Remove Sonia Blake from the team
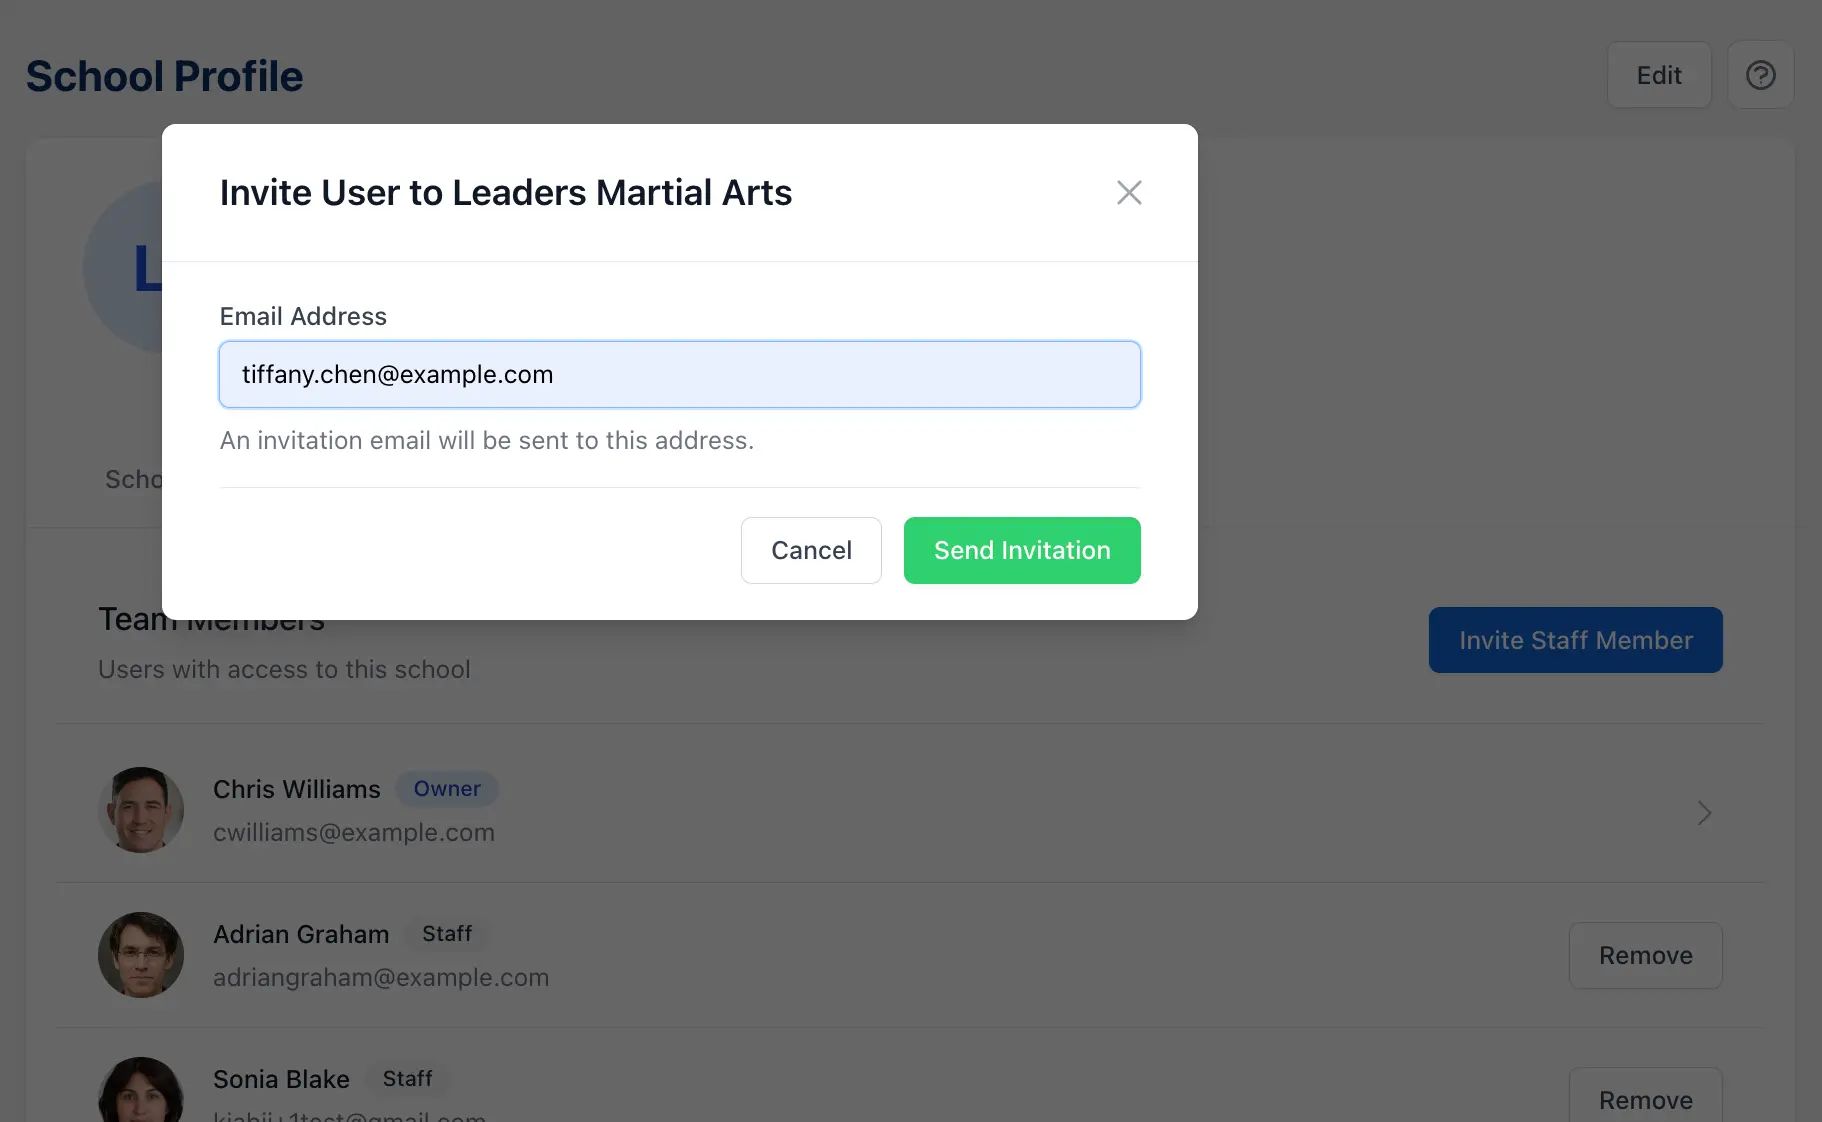Screen dimensions: 1822x1122 click(x=1644, y=1099)
